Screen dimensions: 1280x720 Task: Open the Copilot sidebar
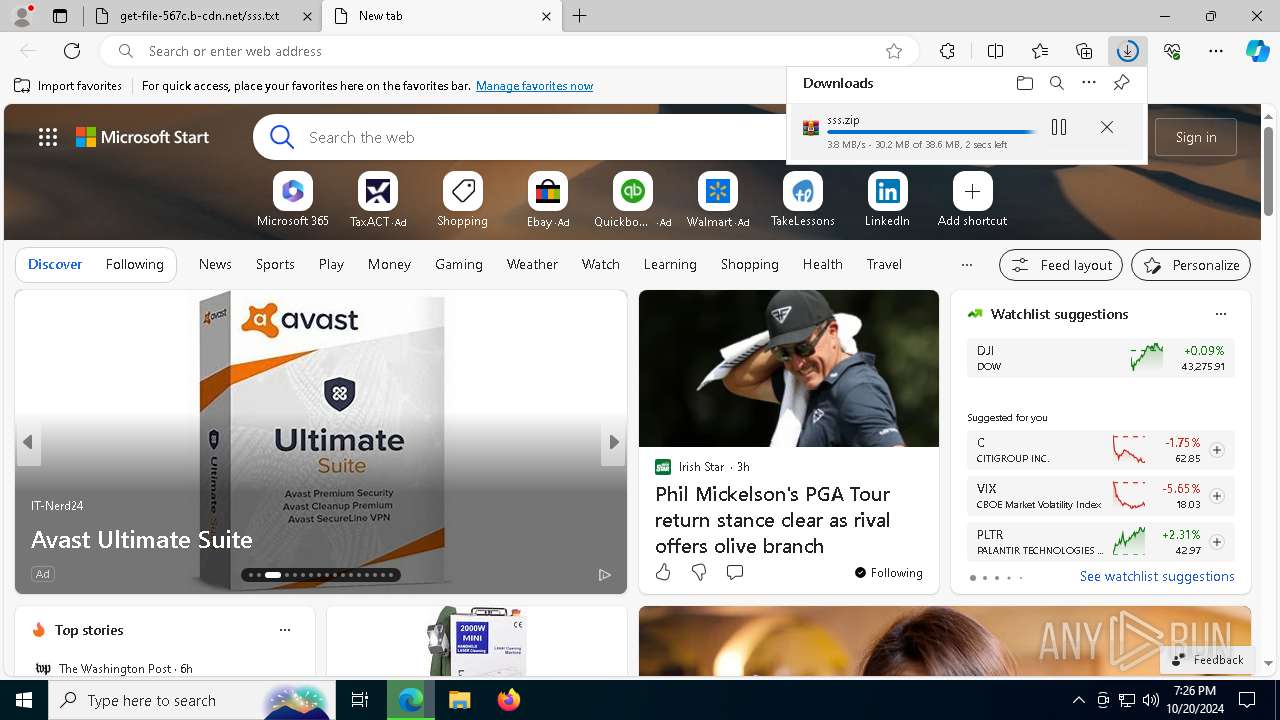(x=1257, y=51)
